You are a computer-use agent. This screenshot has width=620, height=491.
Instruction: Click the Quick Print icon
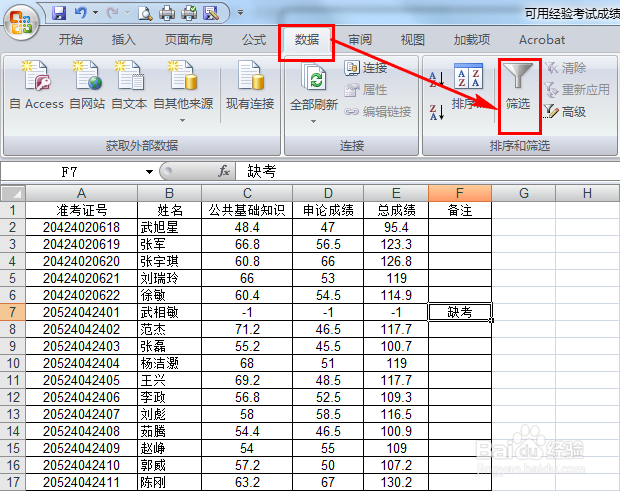(x=189, y=13)
